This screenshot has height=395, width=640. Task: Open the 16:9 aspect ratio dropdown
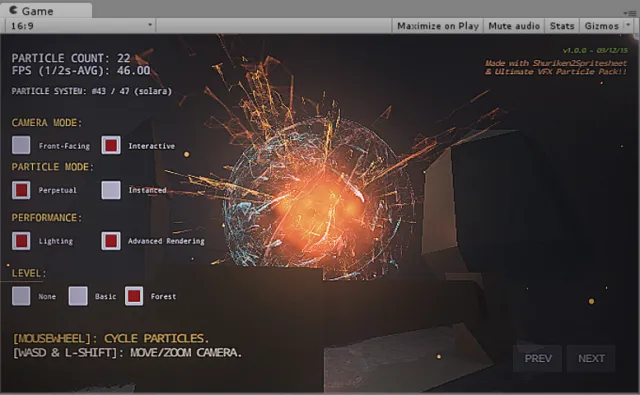(80, 26)
